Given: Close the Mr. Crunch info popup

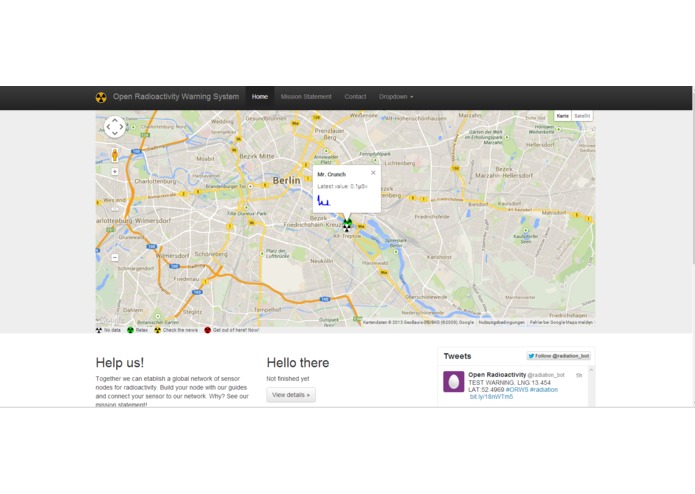Looking at the screenshot, I should pyautogui.click(x=373, y=173).
